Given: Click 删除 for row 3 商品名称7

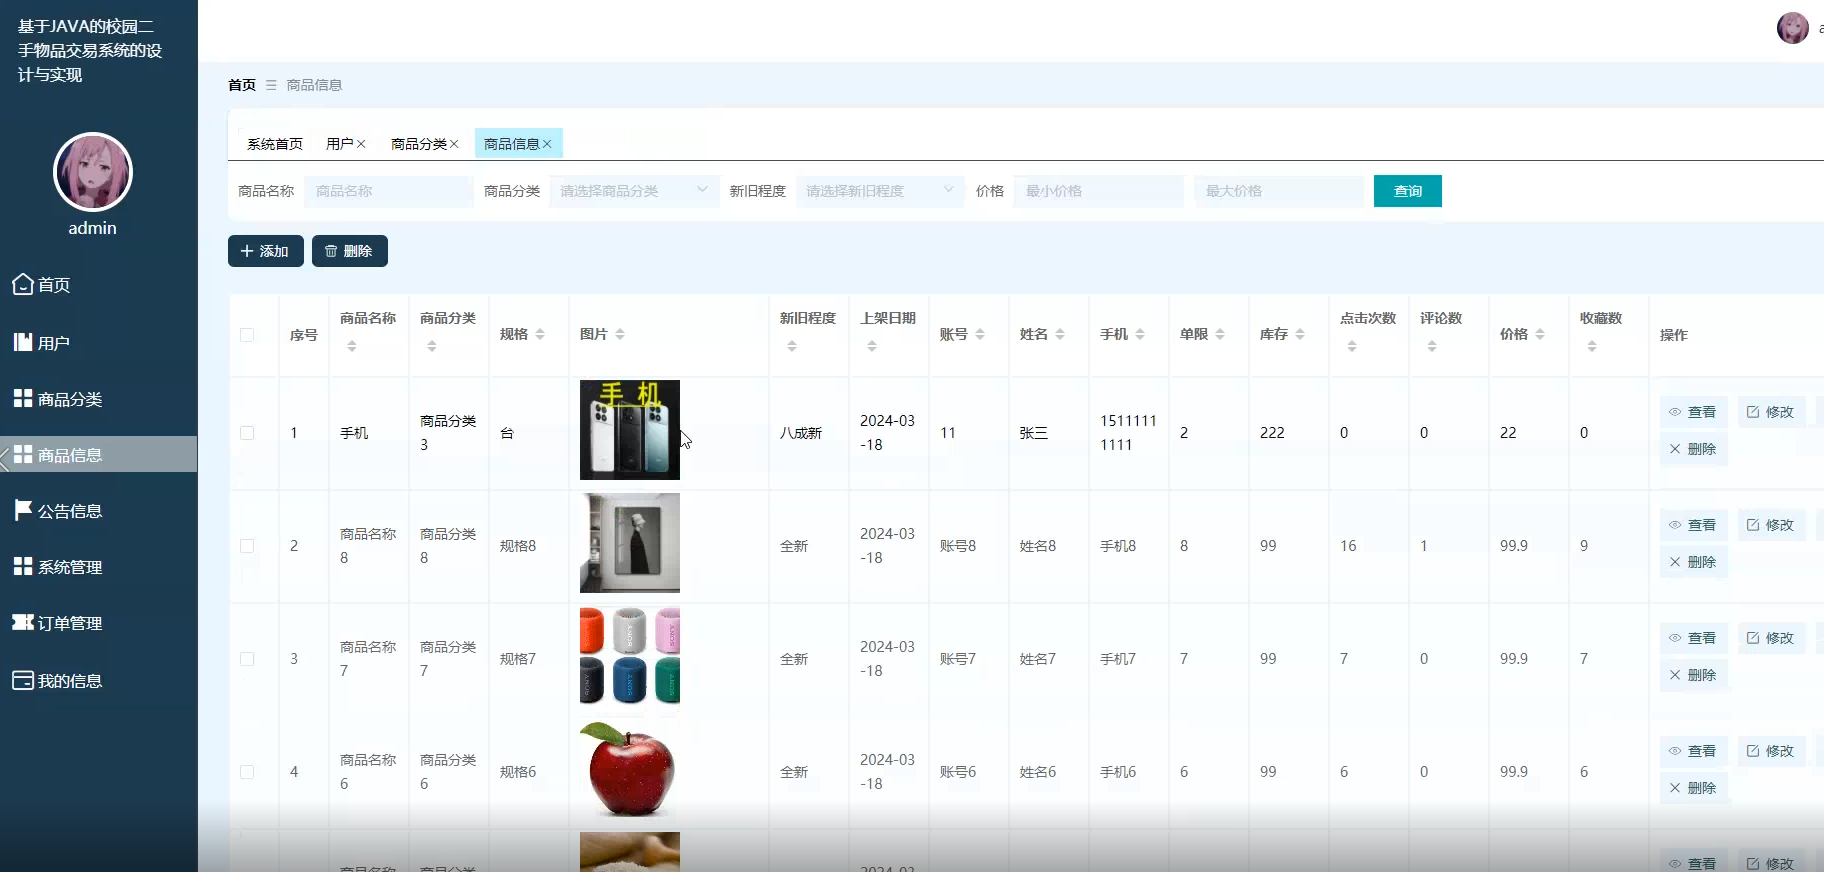Looking at the screenshot, I should [1693, 675].
